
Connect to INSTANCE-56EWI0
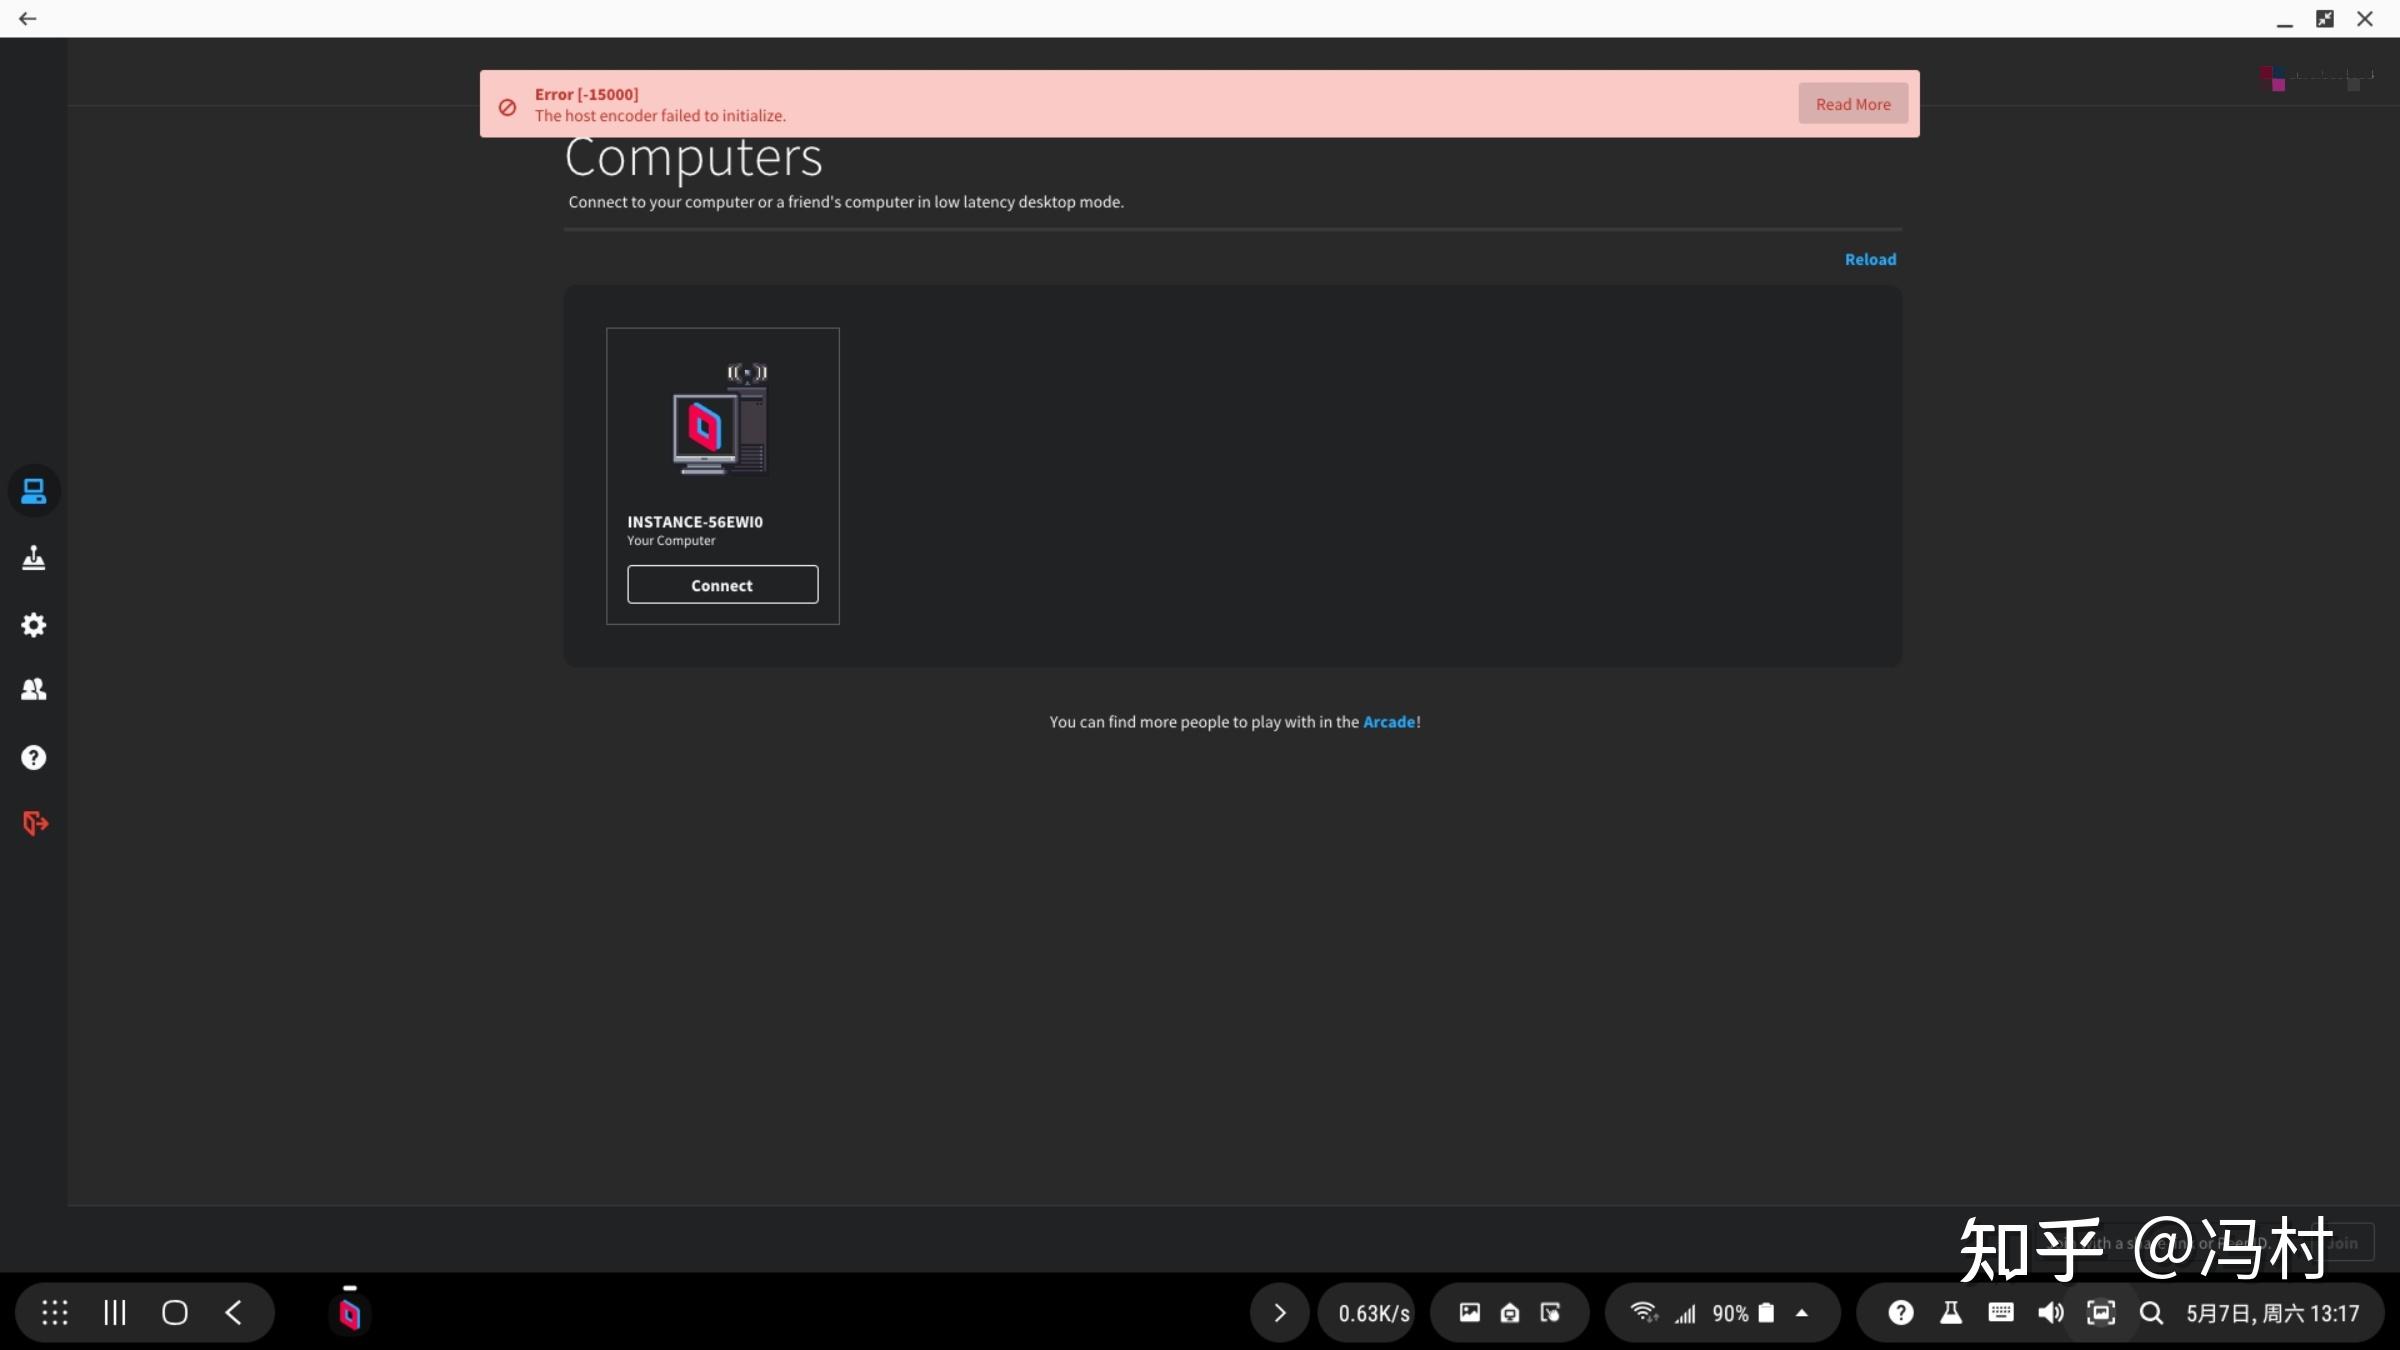[x=722, y=584]
